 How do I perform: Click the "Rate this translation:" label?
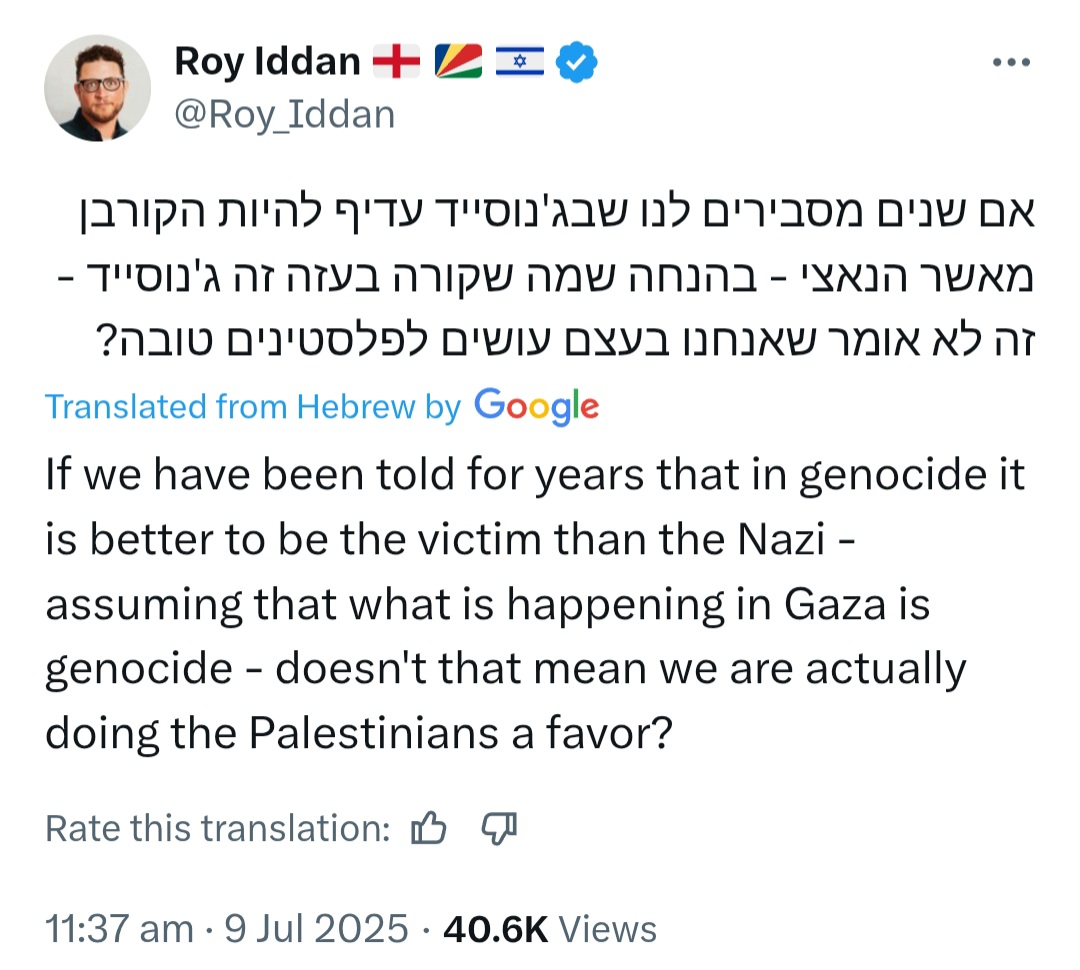217,829
